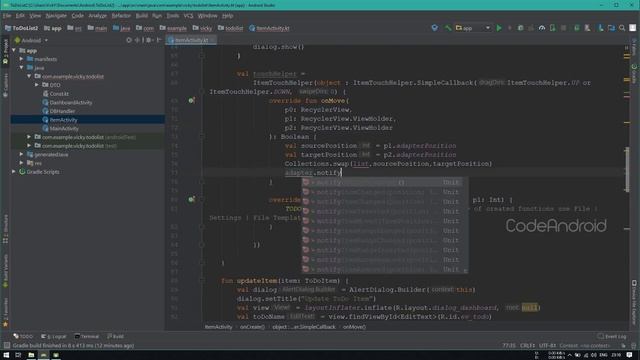This screenshot has width=640, height=360.
Task: Click the blue shield icon in the toolbar
Action: pyautogui.click(x=435, y=28)
